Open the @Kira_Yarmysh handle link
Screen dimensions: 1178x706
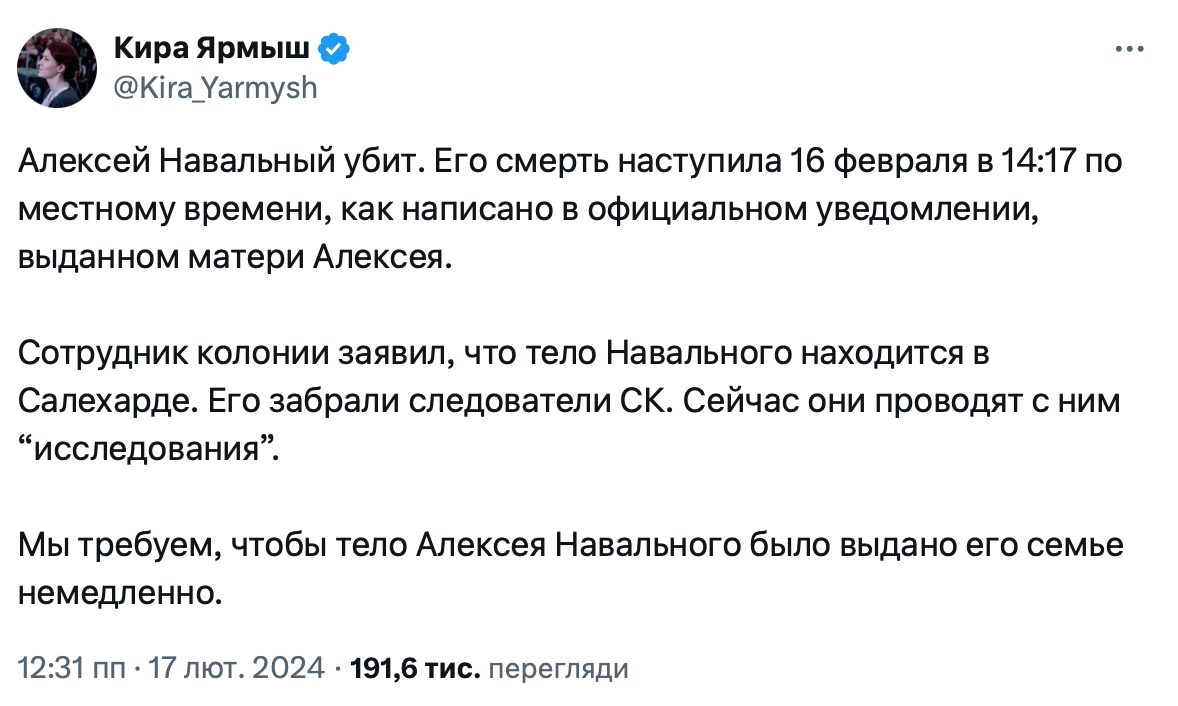[x=217, y=88]
